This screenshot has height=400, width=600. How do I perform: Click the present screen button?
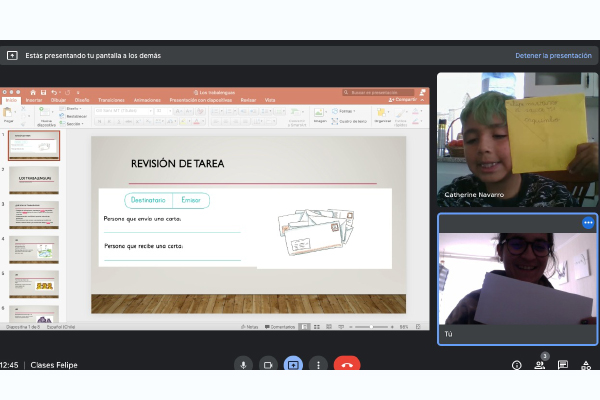[x=293, y=365]
